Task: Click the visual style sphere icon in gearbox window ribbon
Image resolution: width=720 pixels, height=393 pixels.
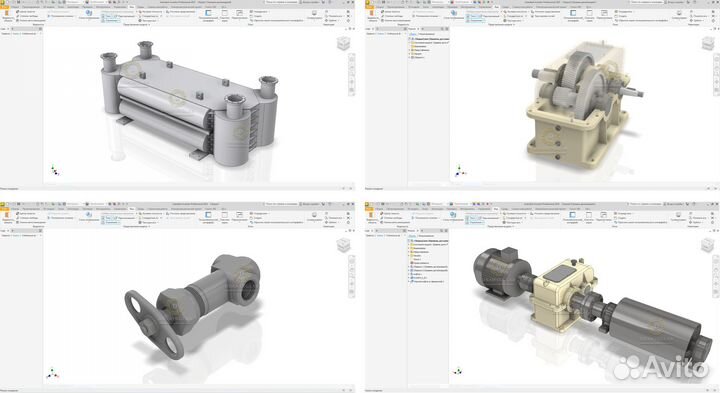Action: [x=453, y=12]
